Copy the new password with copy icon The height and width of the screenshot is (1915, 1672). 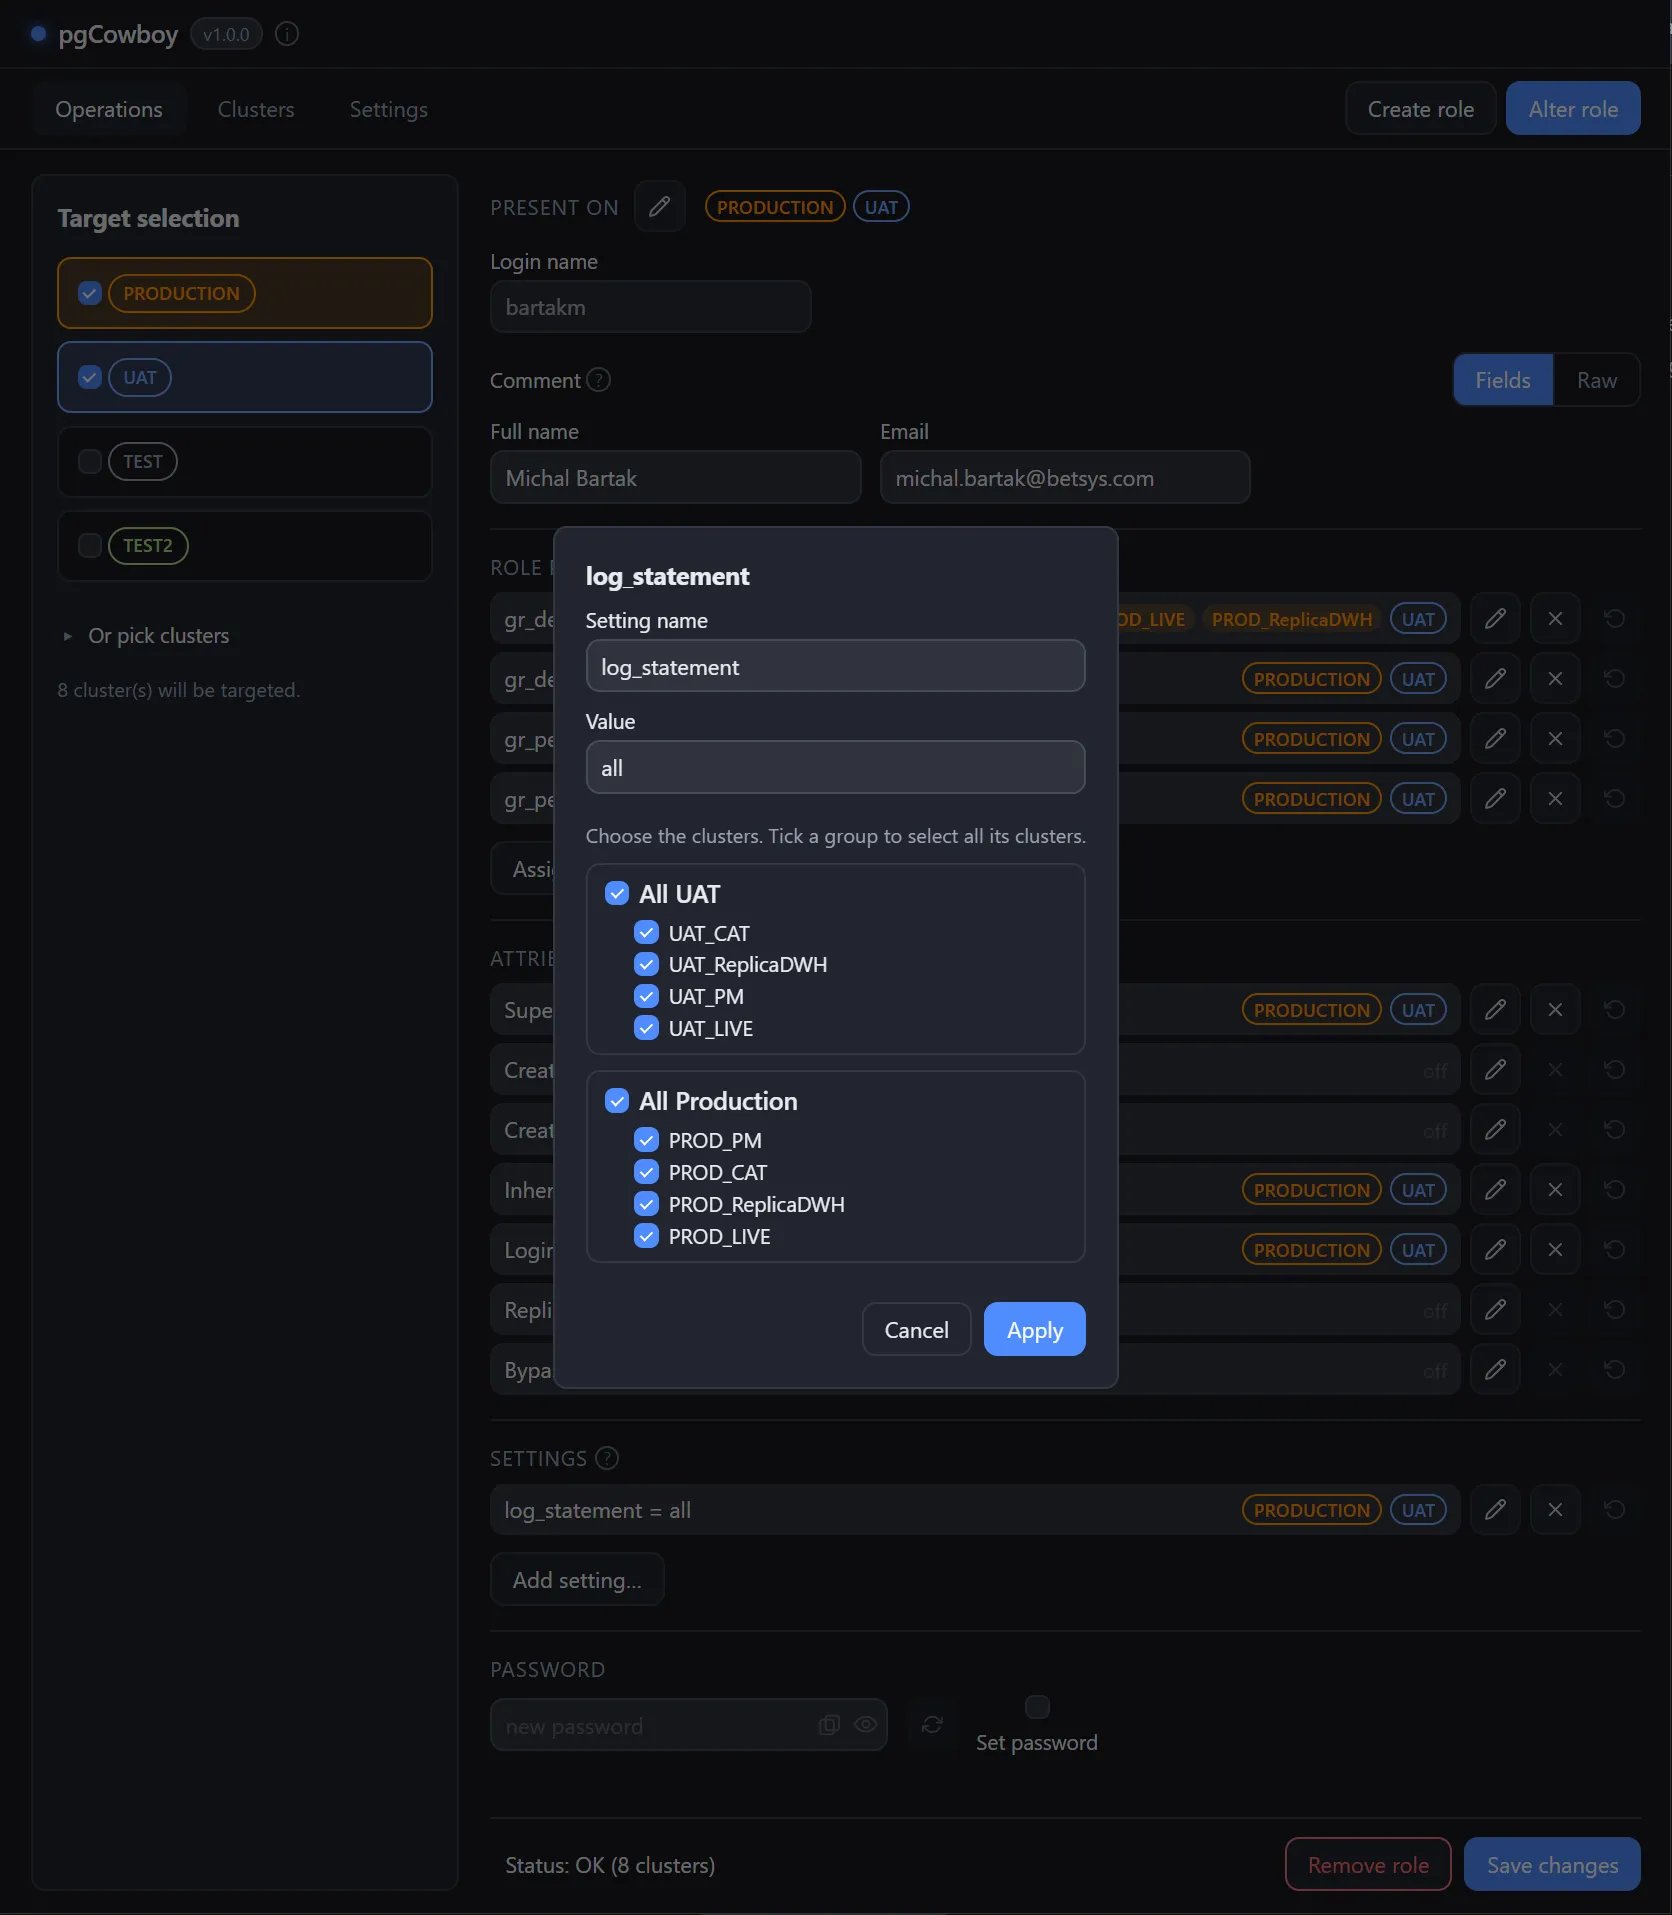[829, 1725]
